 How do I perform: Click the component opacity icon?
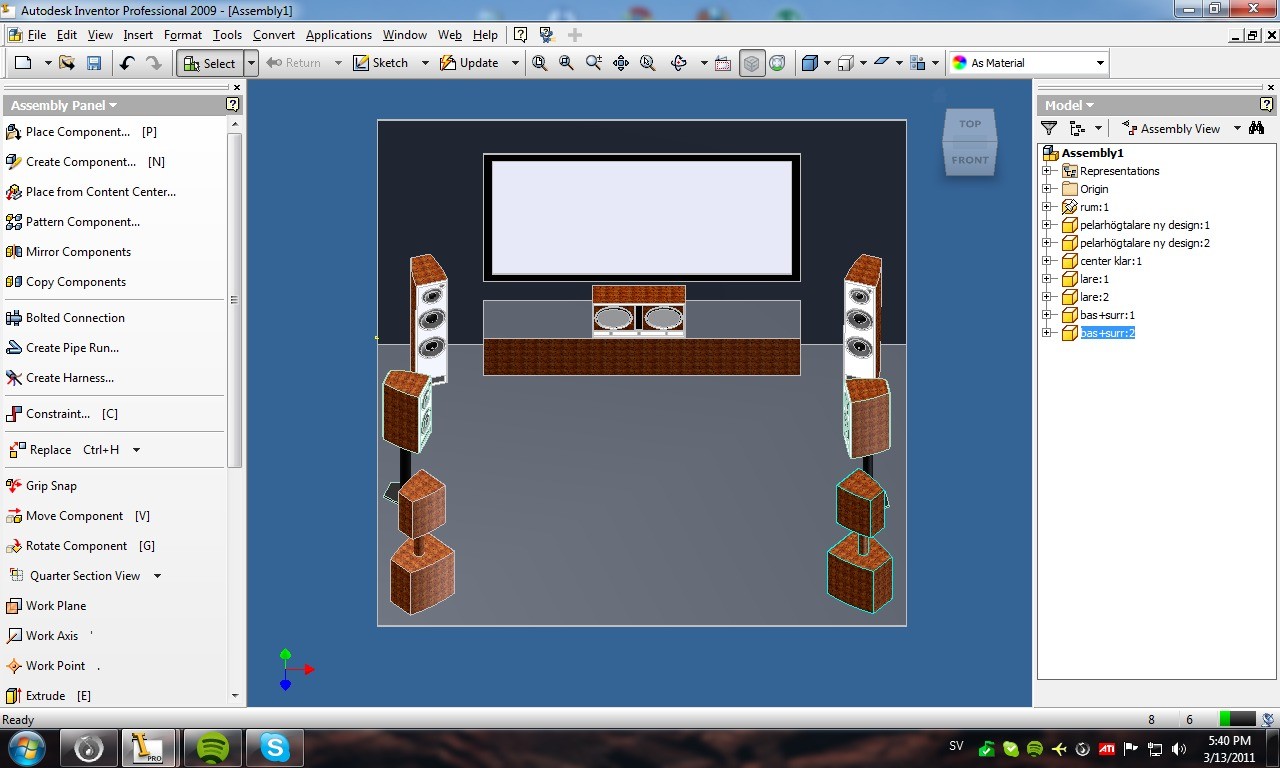pyautogui.click(x=918, y=63)
